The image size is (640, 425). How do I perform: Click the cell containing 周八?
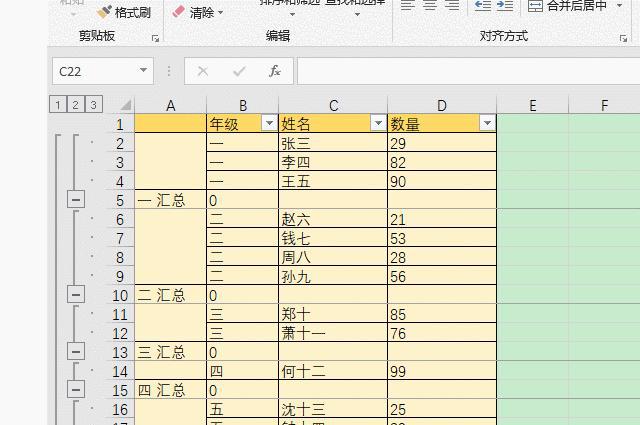[x=333, y=257]
